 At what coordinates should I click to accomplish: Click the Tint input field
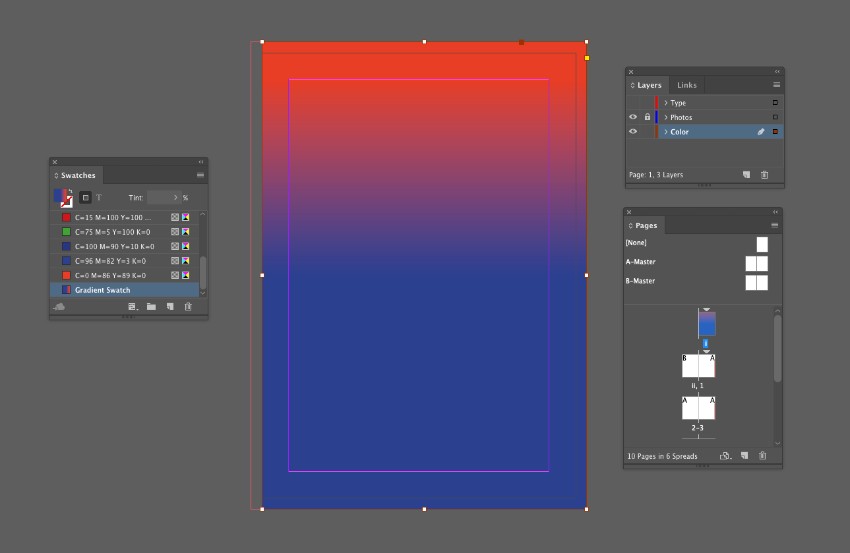click(163, 197)
